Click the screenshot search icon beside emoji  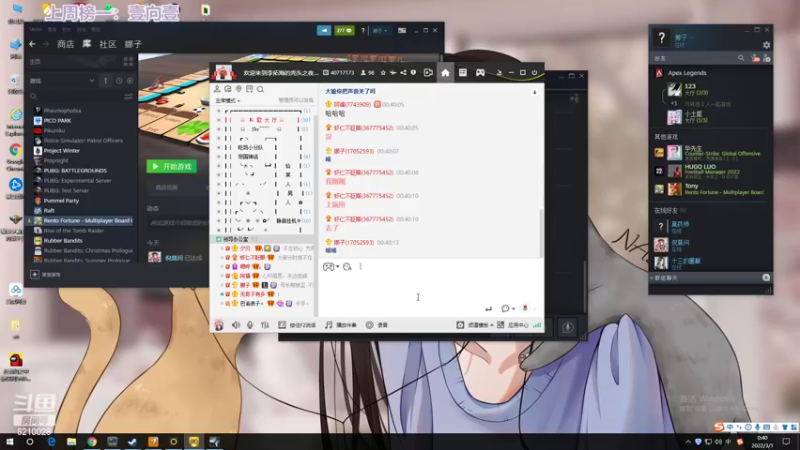pyautogui.click(x=347, y=267)
